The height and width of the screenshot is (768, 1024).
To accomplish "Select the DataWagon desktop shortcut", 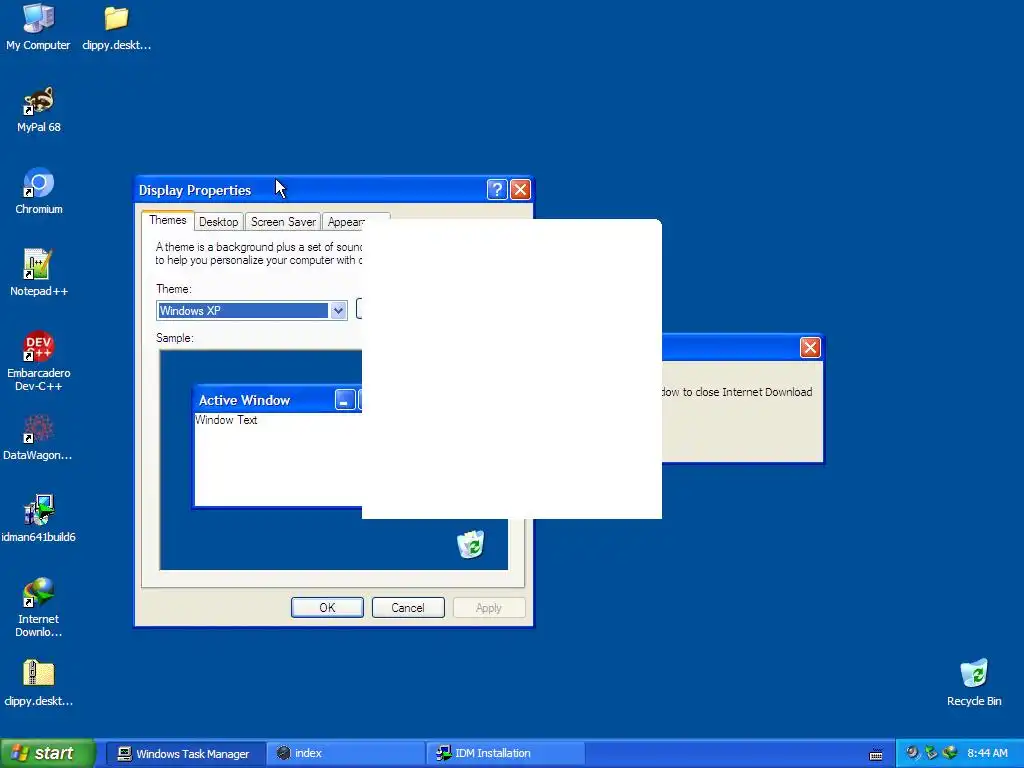I will pyautogui.click(x=38, y=438).
